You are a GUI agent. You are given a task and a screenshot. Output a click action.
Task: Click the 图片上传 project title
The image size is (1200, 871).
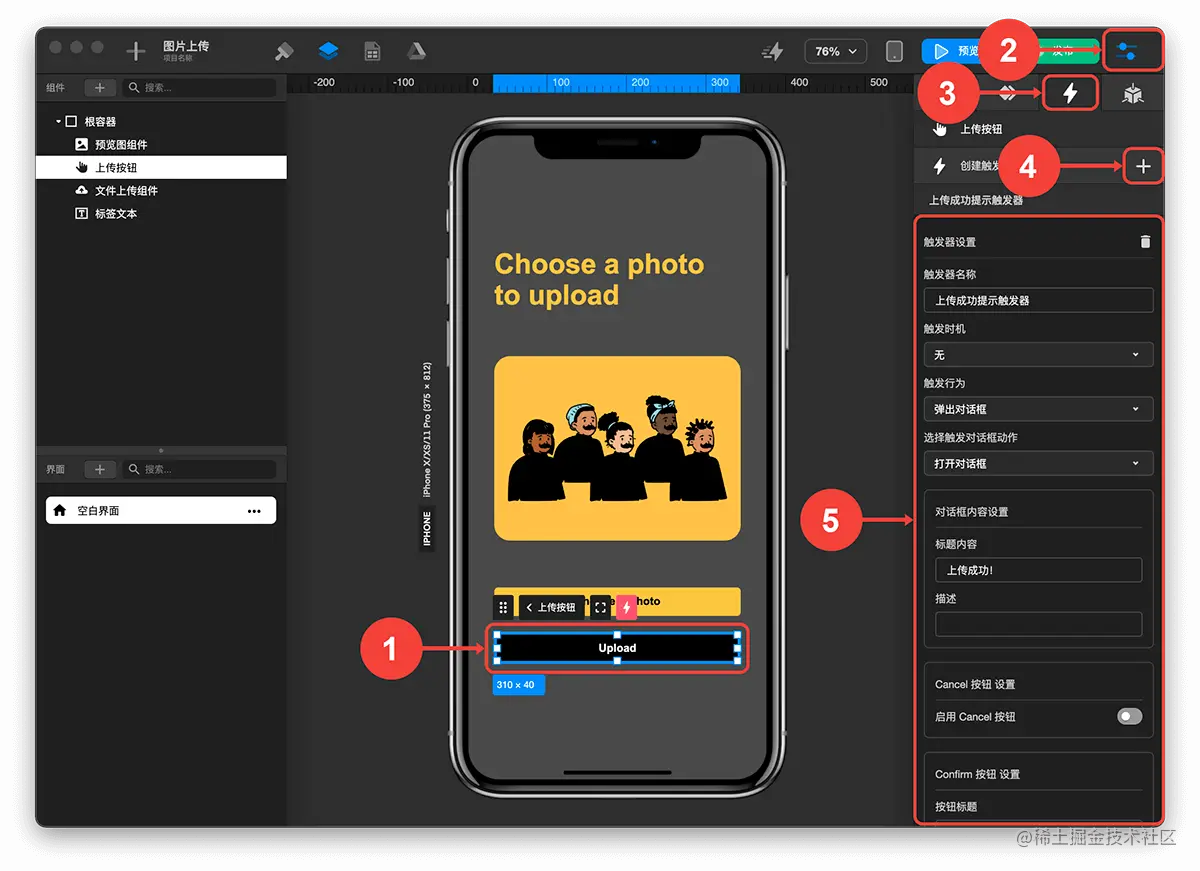tap(186, 46)
